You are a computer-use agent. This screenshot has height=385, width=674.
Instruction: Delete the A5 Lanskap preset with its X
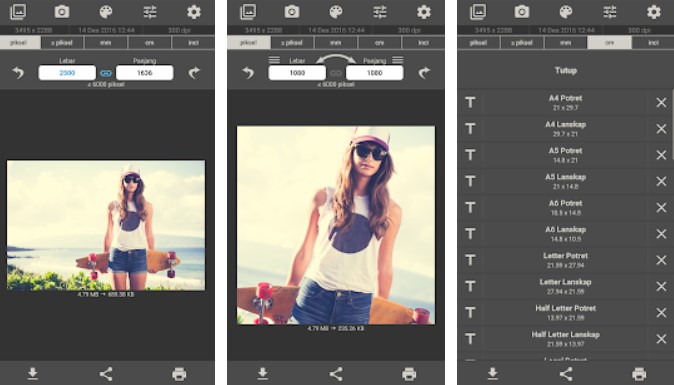click(x=661, y=181)
